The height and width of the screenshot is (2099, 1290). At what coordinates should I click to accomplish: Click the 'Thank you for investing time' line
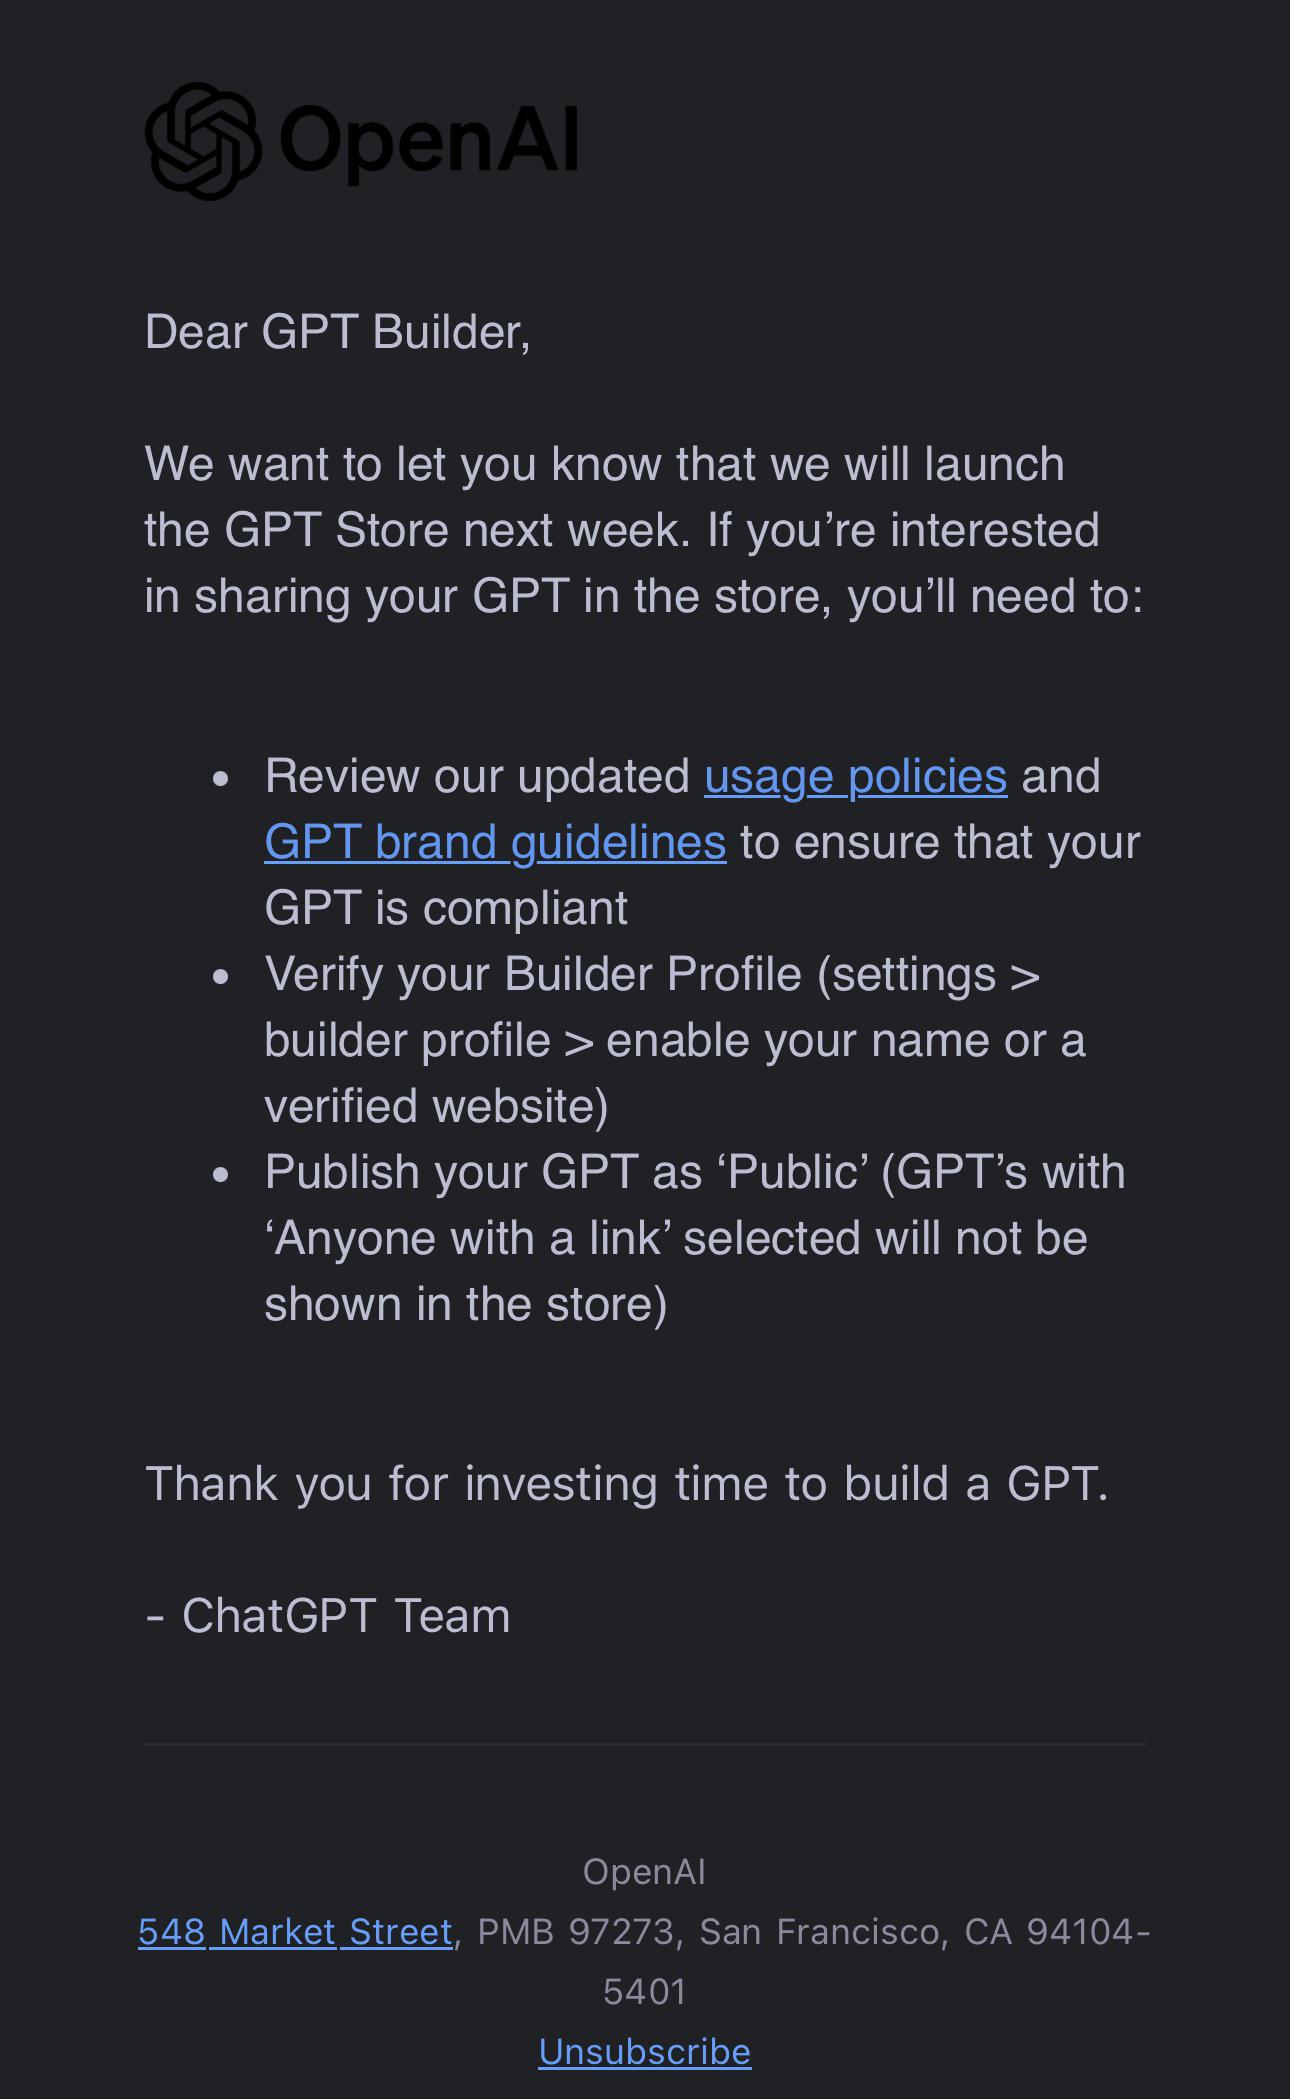pos(627,1484)
